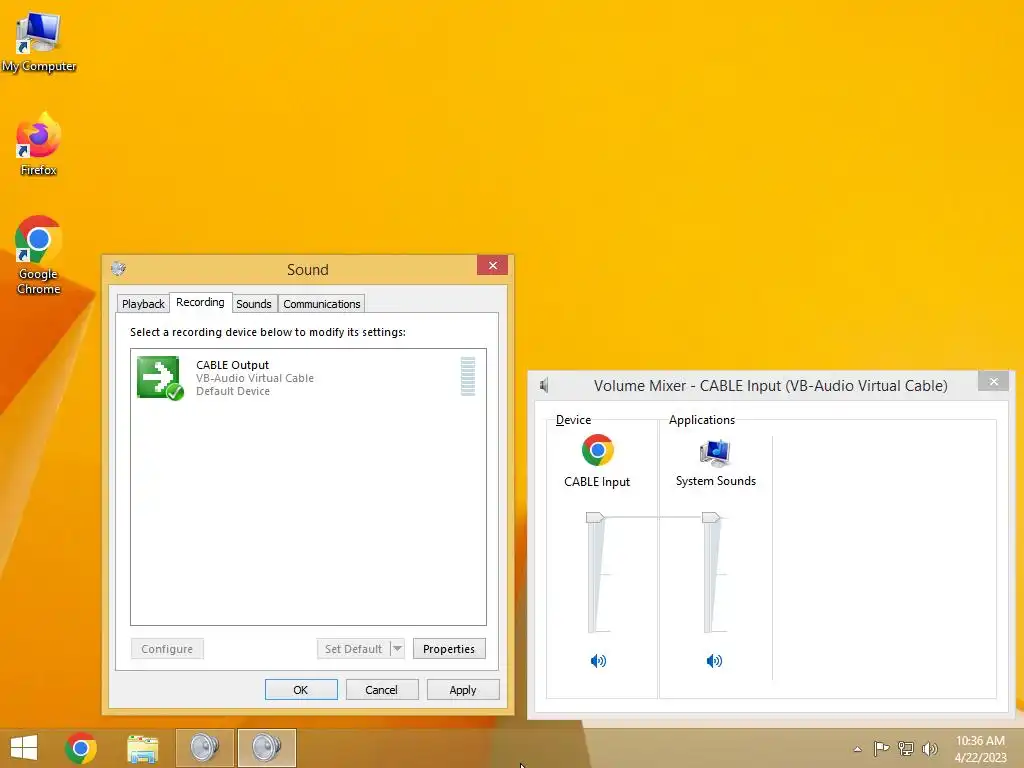Click the 'System Sounds' label
Image resolution: width=1024 pixels, height=768 pixels.
click(716, 481)
